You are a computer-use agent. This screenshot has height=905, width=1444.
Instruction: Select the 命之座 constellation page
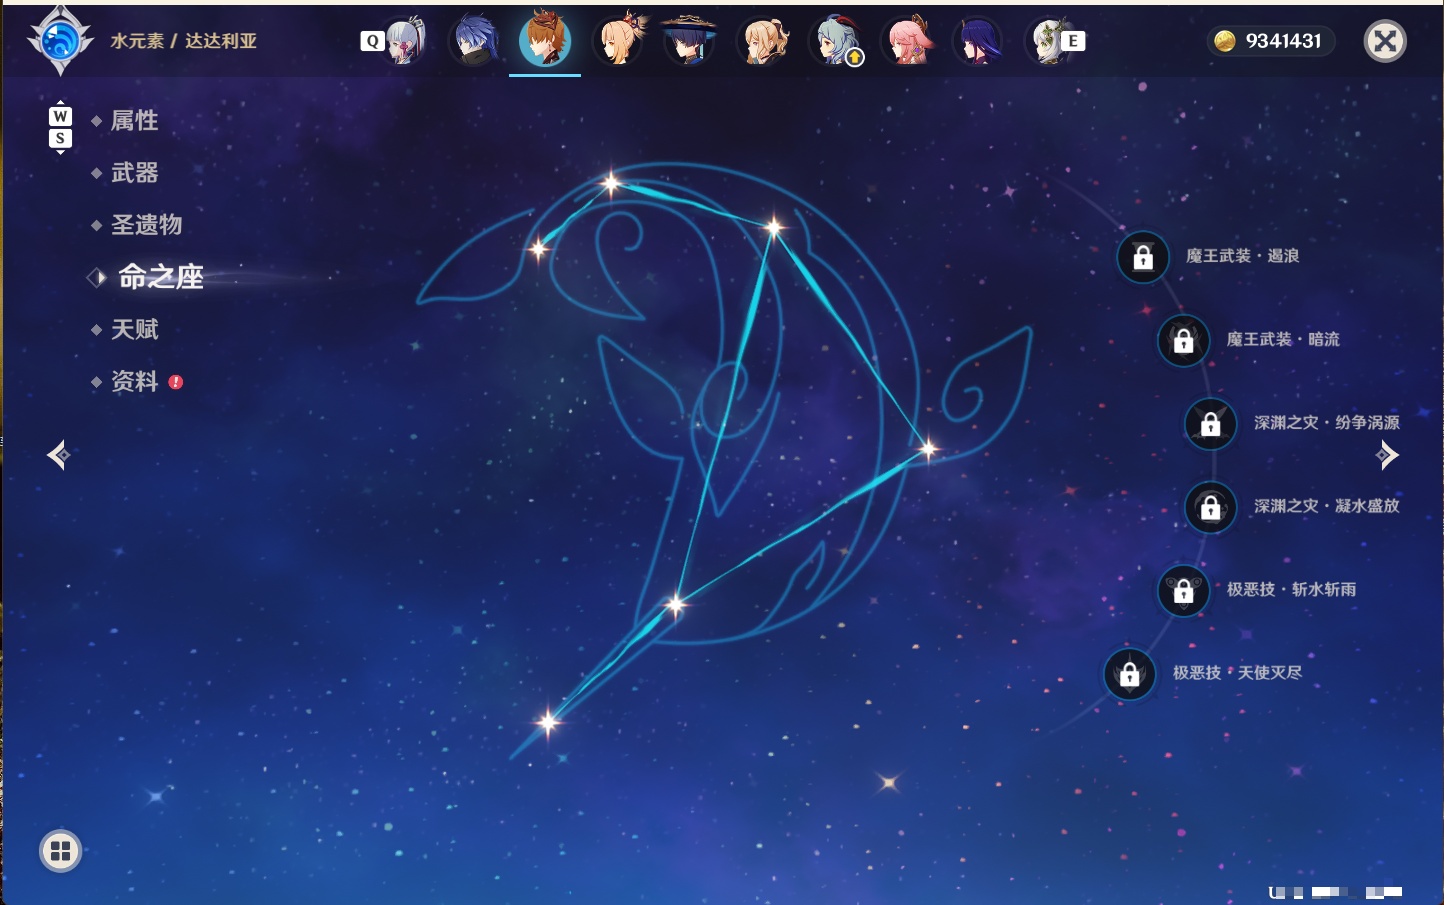160,277
